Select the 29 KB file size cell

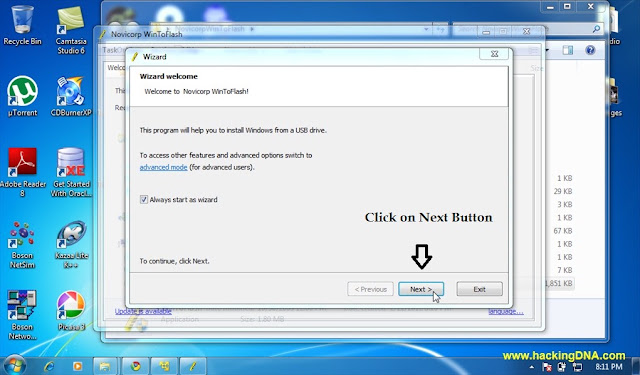[x=562, y=191]
